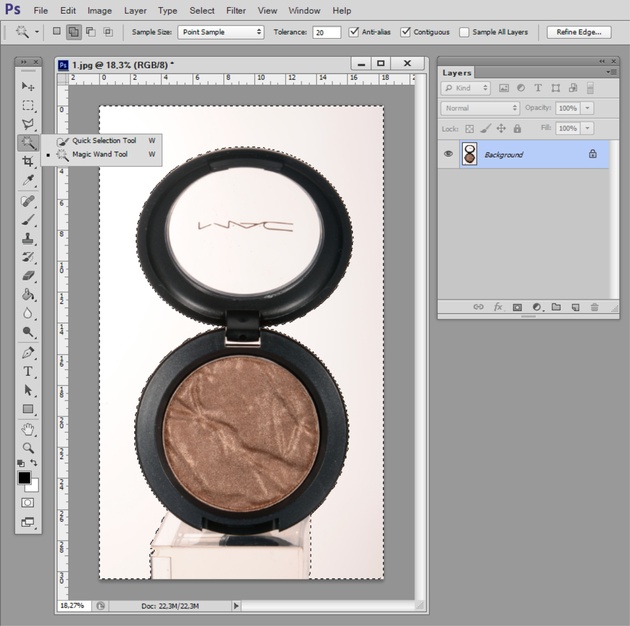Toggle Lock image pixels
This screenshot has height=626, width=630.
pos(485,129)
